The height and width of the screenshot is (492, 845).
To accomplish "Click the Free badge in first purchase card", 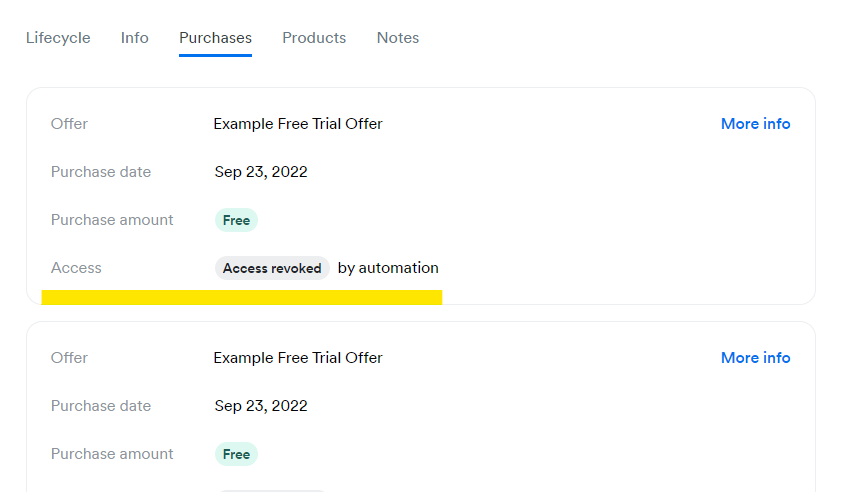I will 236,220.
